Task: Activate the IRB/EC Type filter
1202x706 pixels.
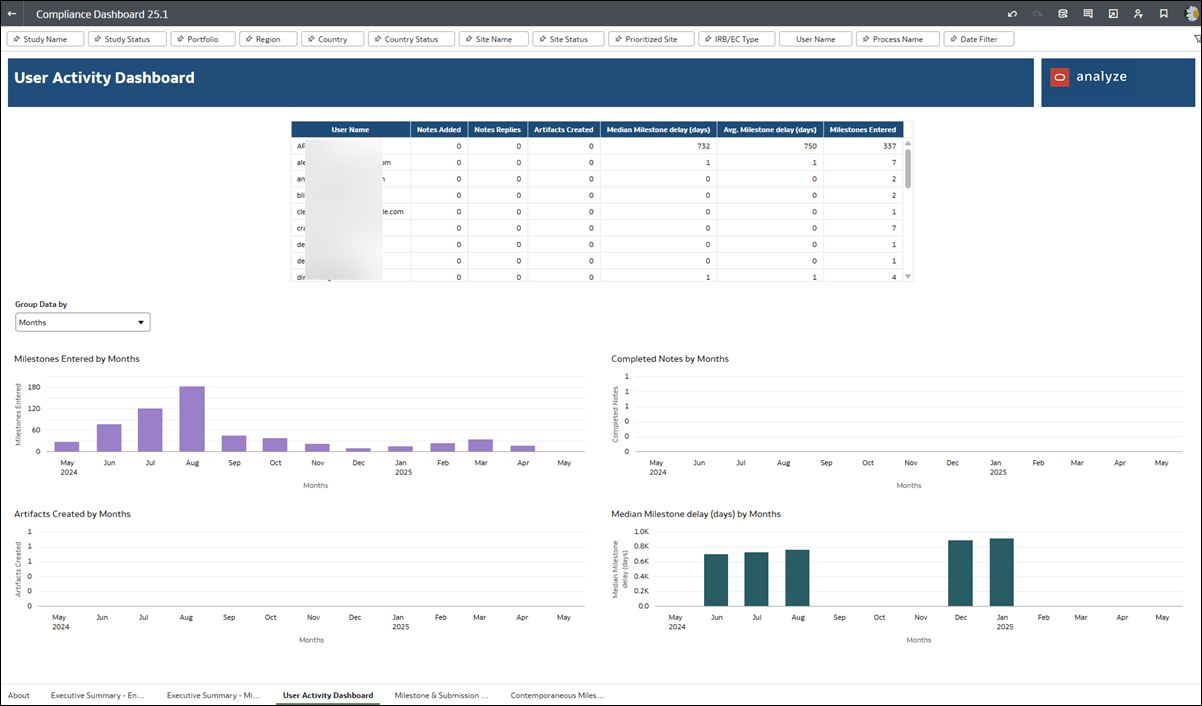Action: (736, 38)
